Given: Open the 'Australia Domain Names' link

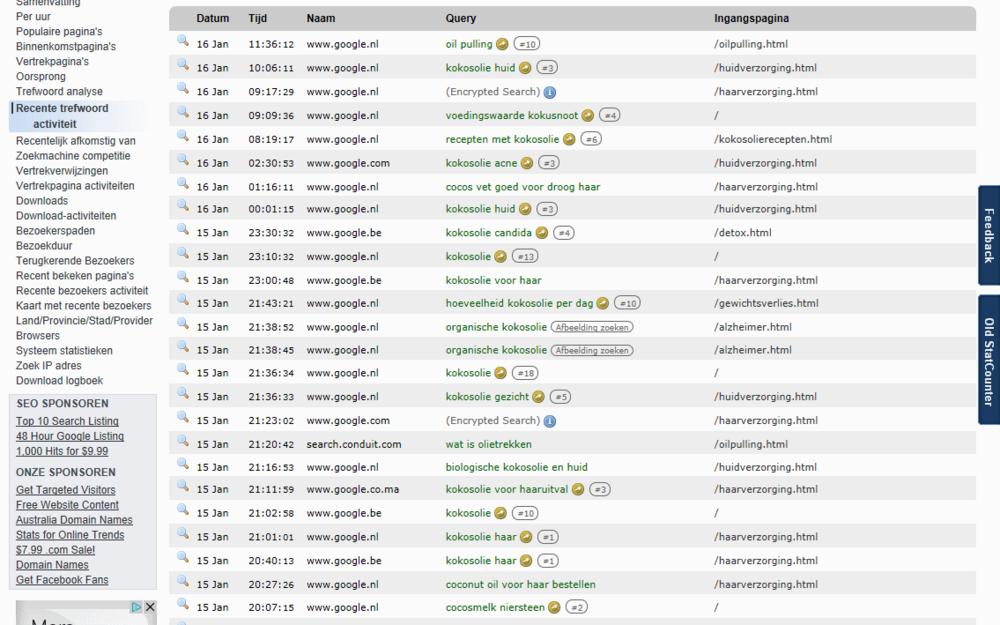Looking at the screenshot, I should (x=74, y=520).
